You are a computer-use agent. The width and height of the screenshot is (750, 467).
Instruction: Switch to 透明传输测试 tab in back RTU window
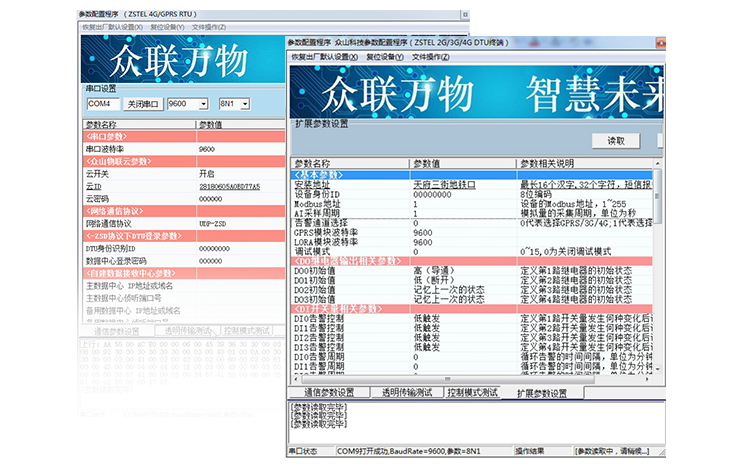[x=188, y=331]
